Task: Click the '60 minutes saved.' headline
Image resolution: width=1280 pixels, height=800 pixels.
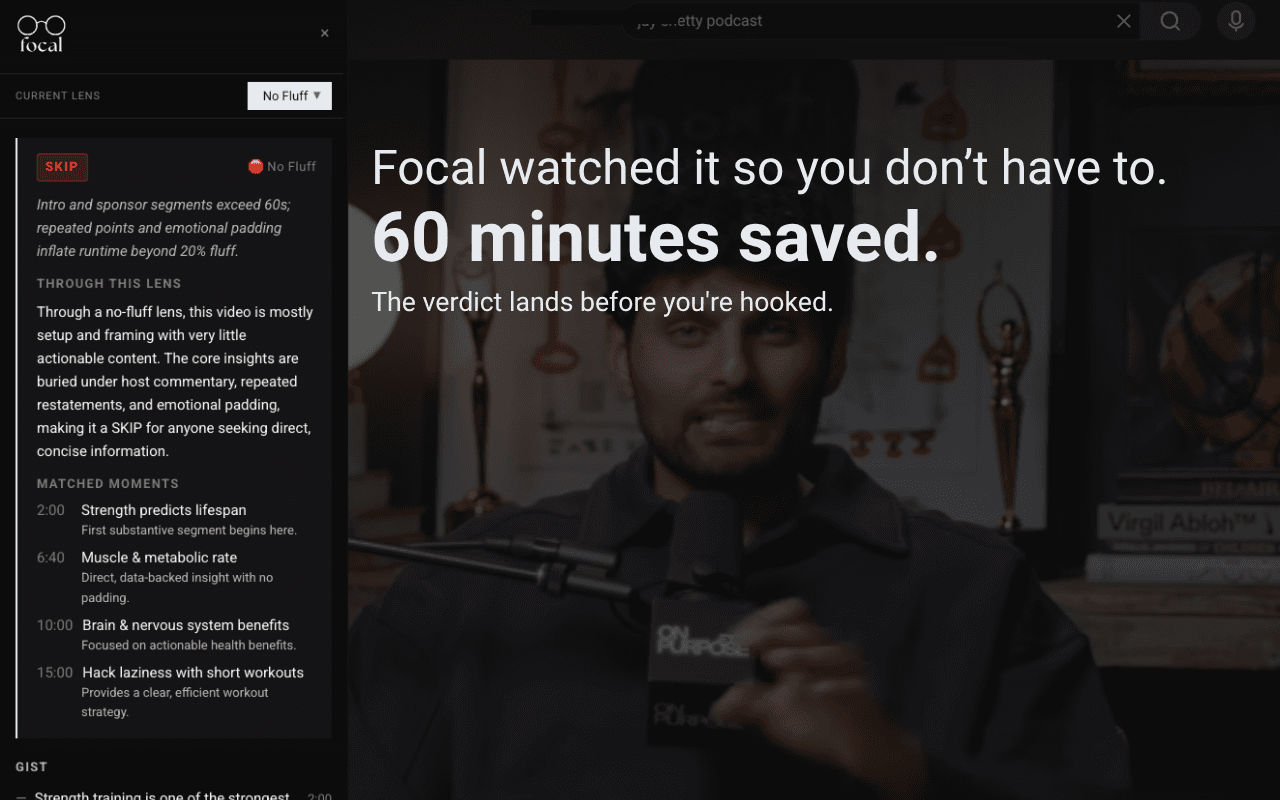Action: (656, 238)
